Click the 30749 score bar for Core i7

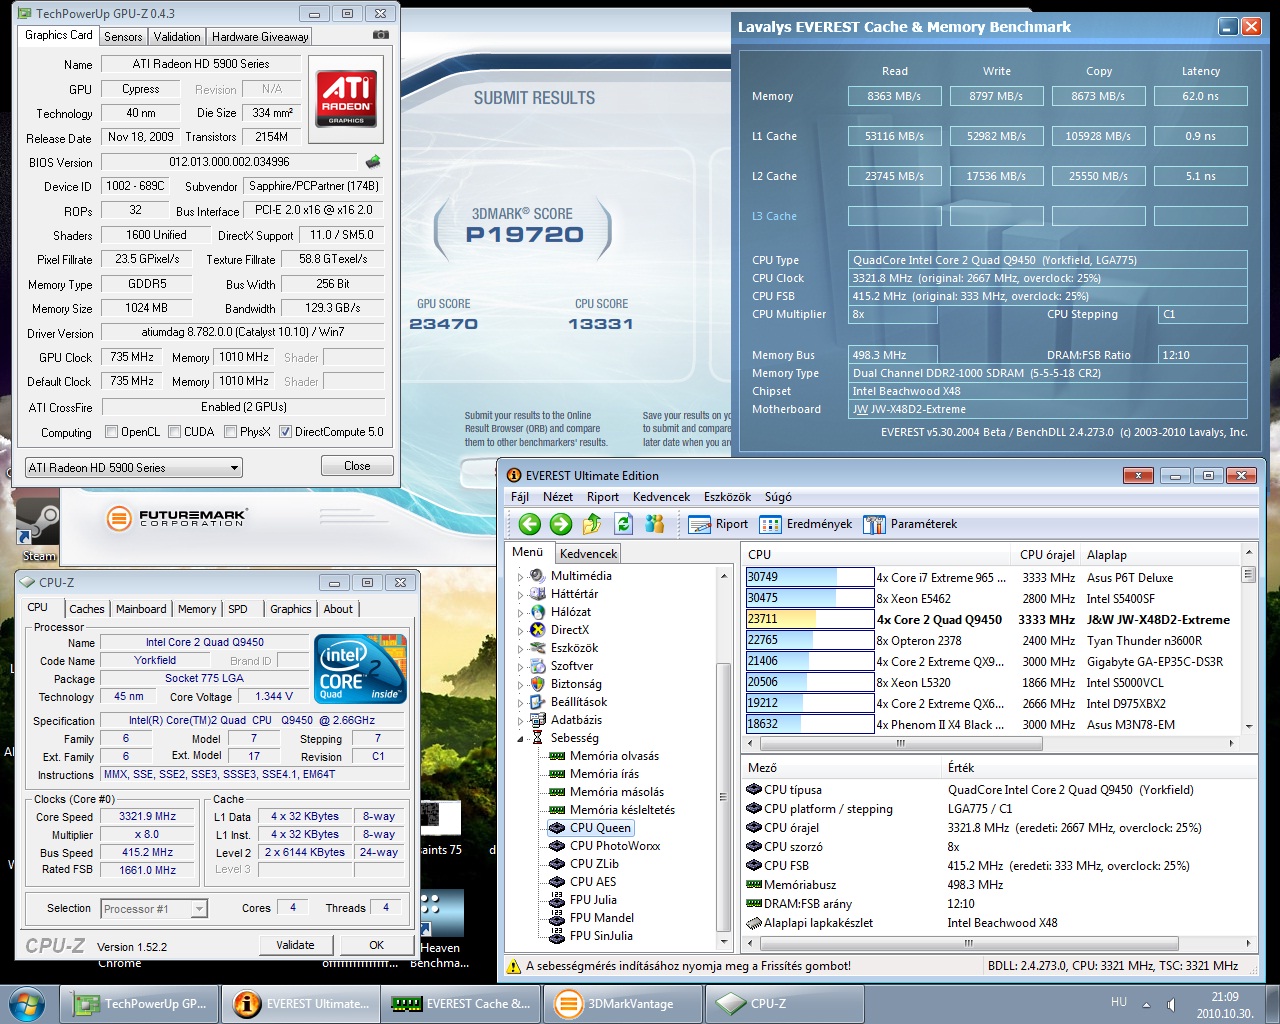tap(810, 577)
